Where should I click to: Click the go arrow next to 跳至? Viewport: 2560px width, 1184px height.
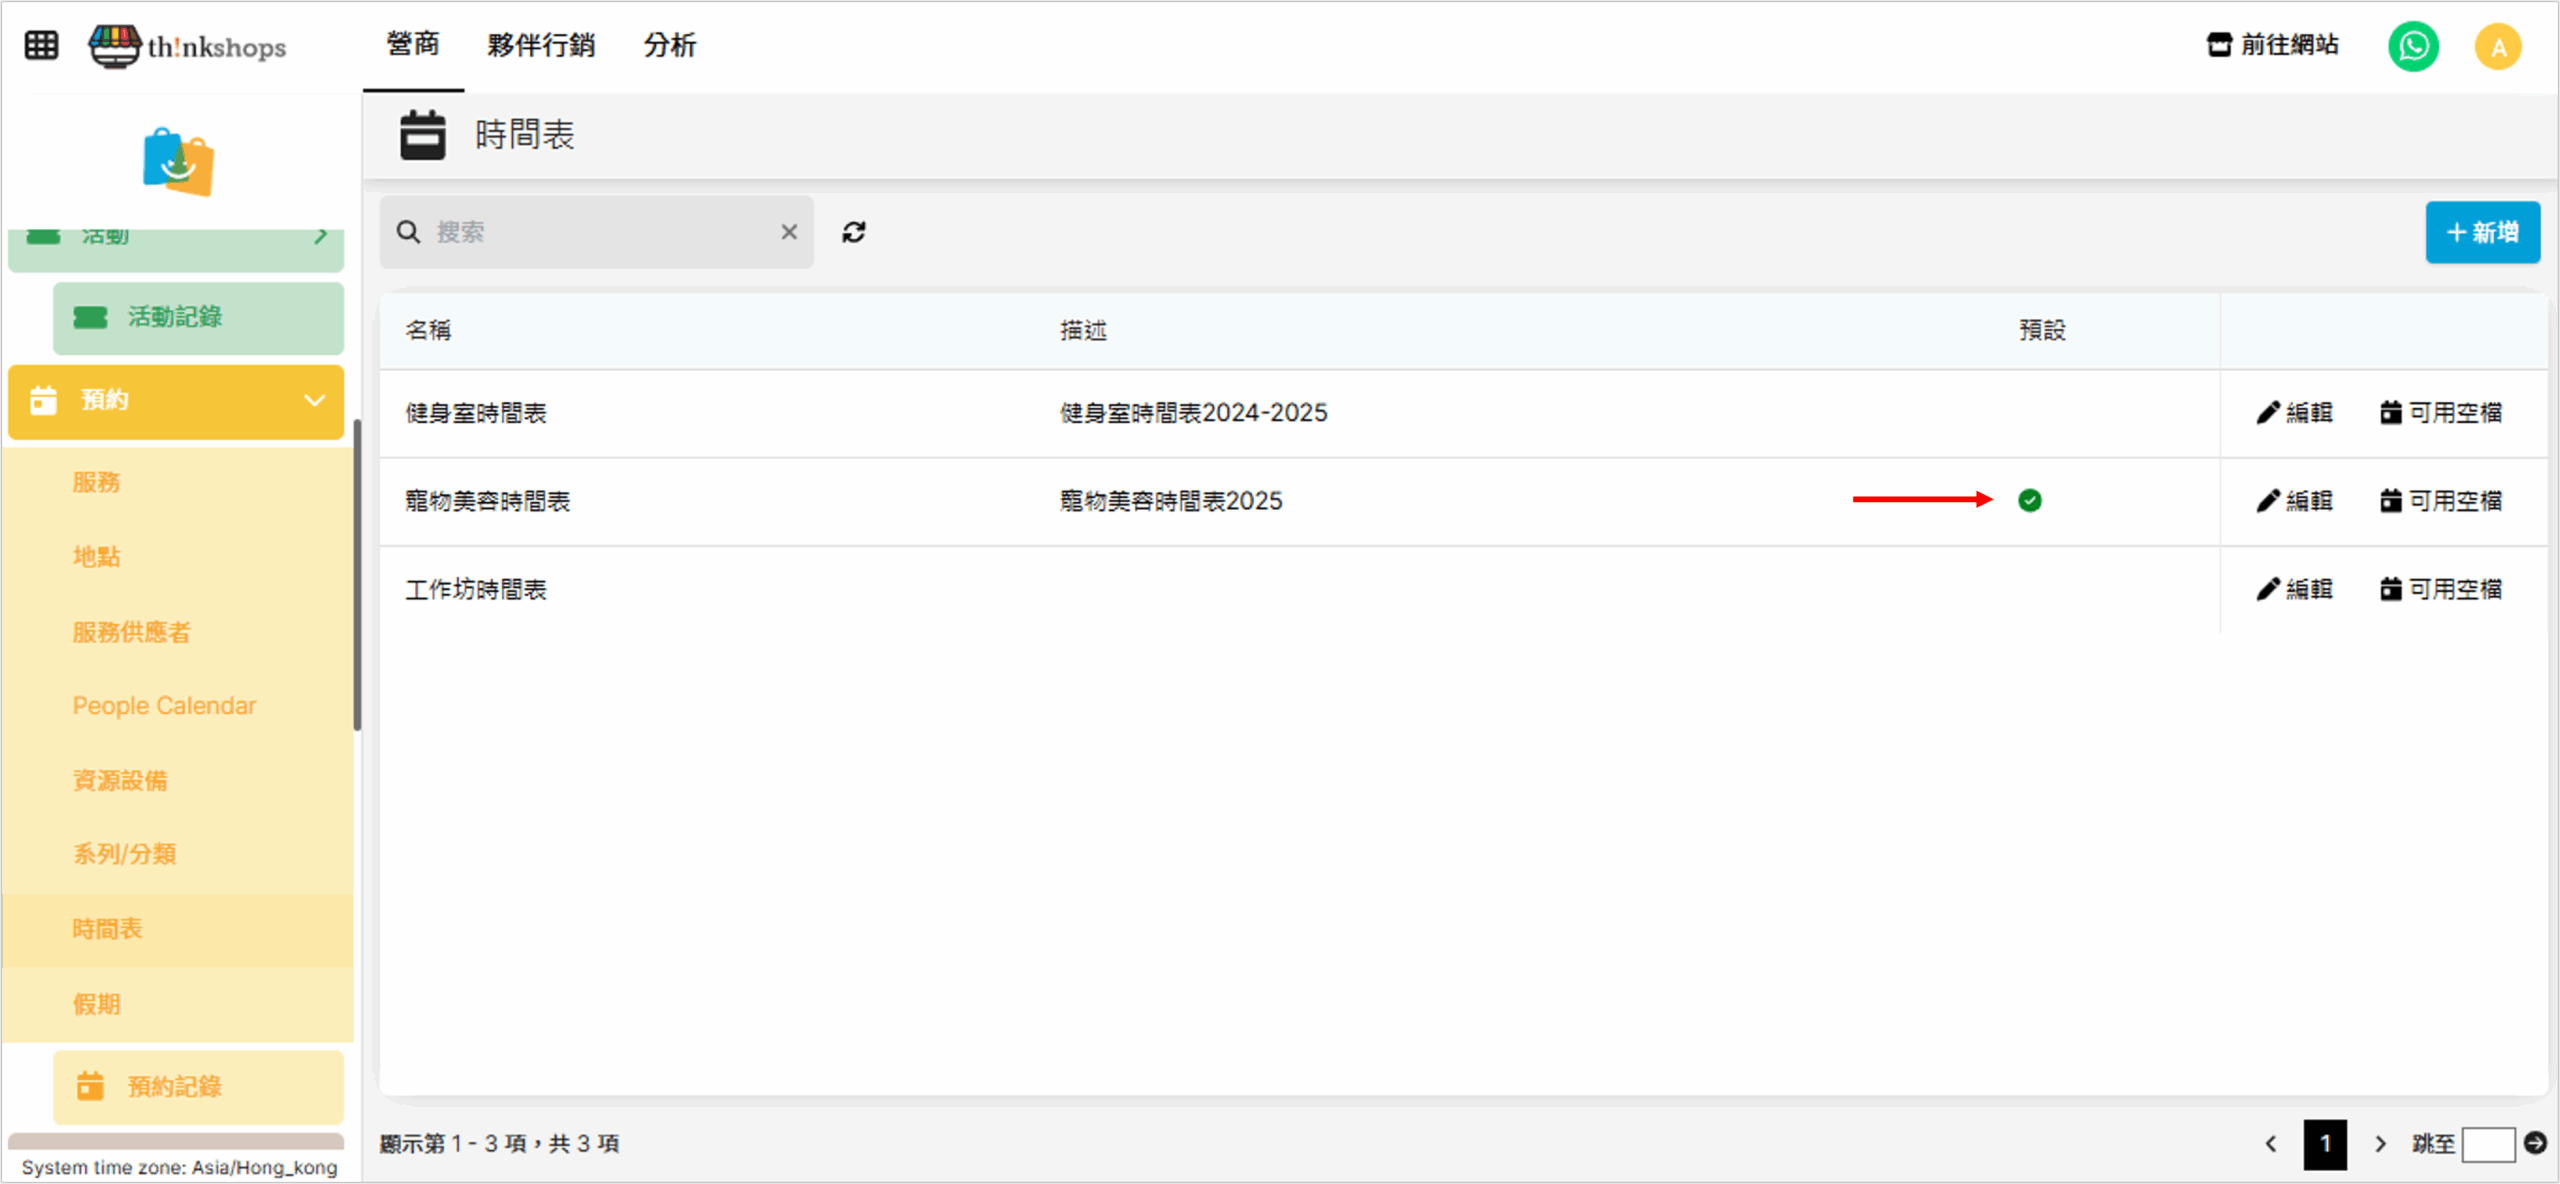pyautogui.click(x=2535, y=1142)
